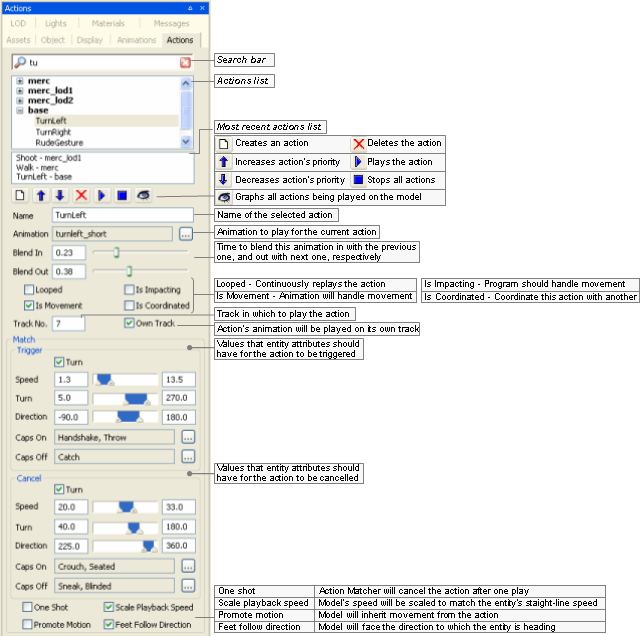
Task: Play the selected action
Action: pyautogui.click(x=102, y=196)
